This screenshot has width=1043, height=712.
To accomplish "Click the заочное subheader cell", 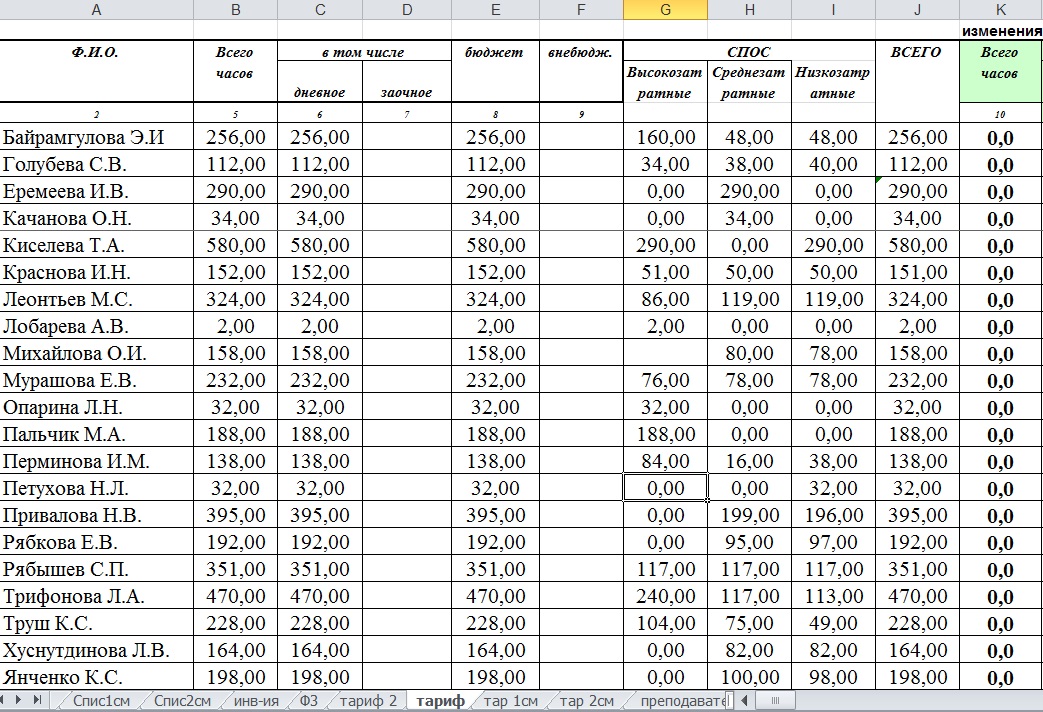I will click(x=407, y=82).
